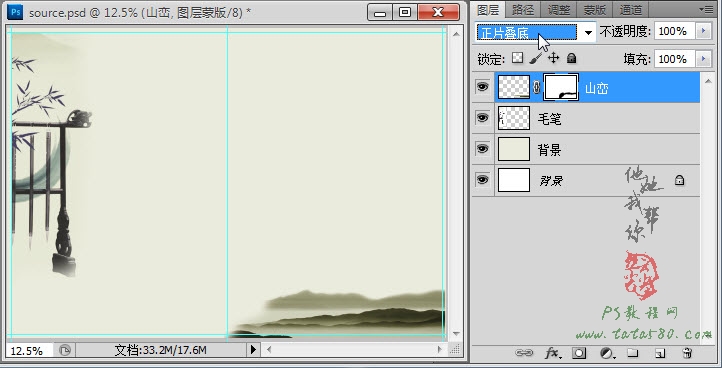Viewport: 722px width, 368px height.
Task: Switch to the 调整 tab
Action: click(559, 9)
